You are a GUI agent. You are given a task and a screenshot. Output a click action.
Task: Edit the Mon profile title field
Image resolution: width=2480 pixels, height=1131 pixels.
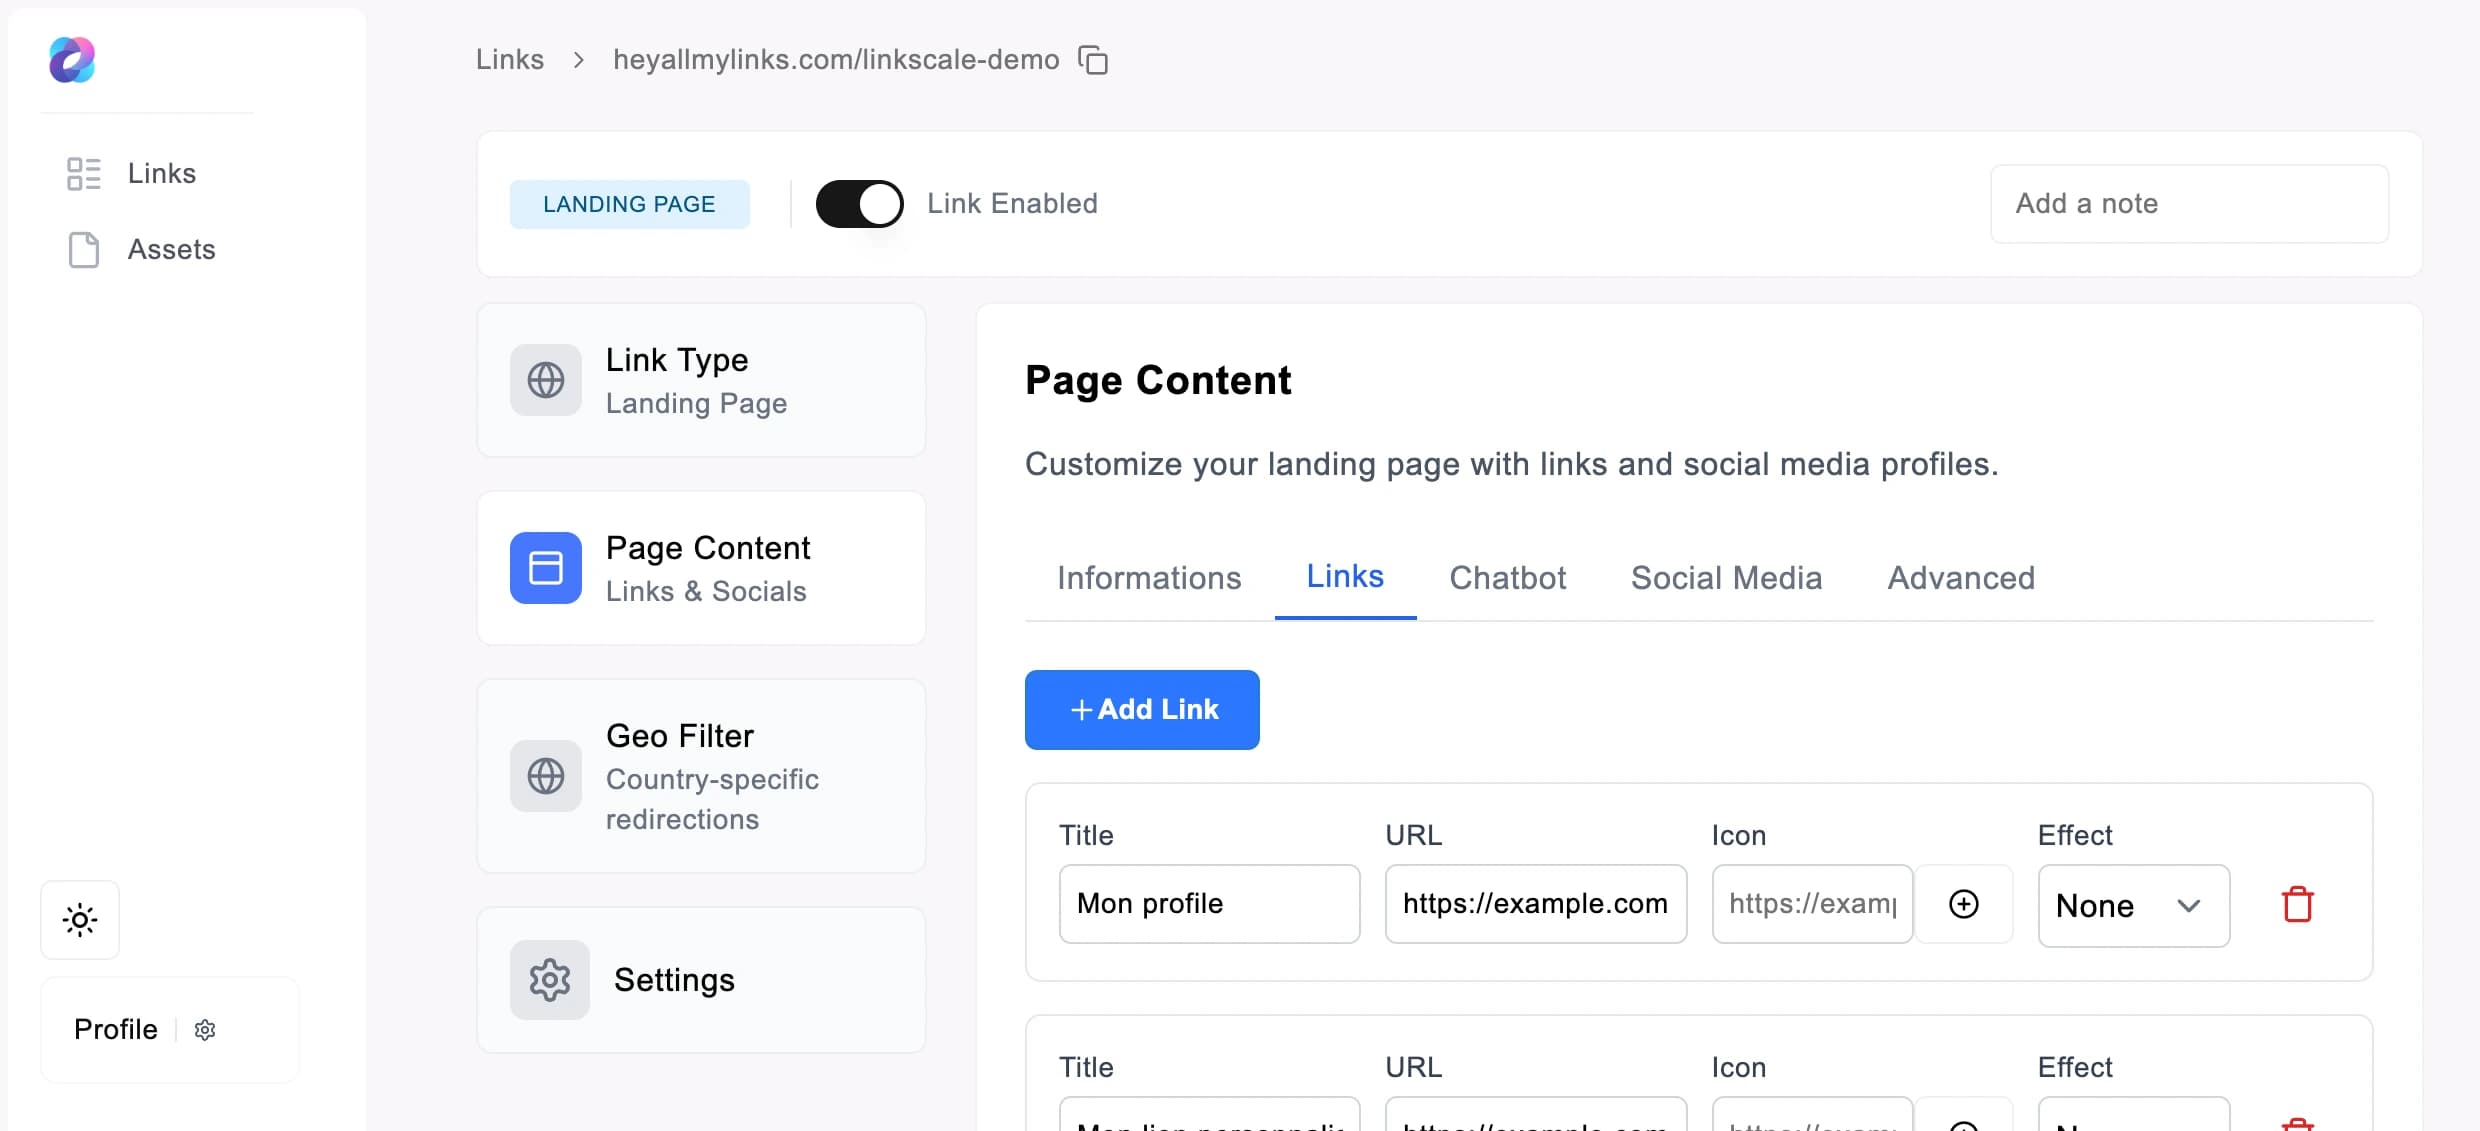point(1208,904)
